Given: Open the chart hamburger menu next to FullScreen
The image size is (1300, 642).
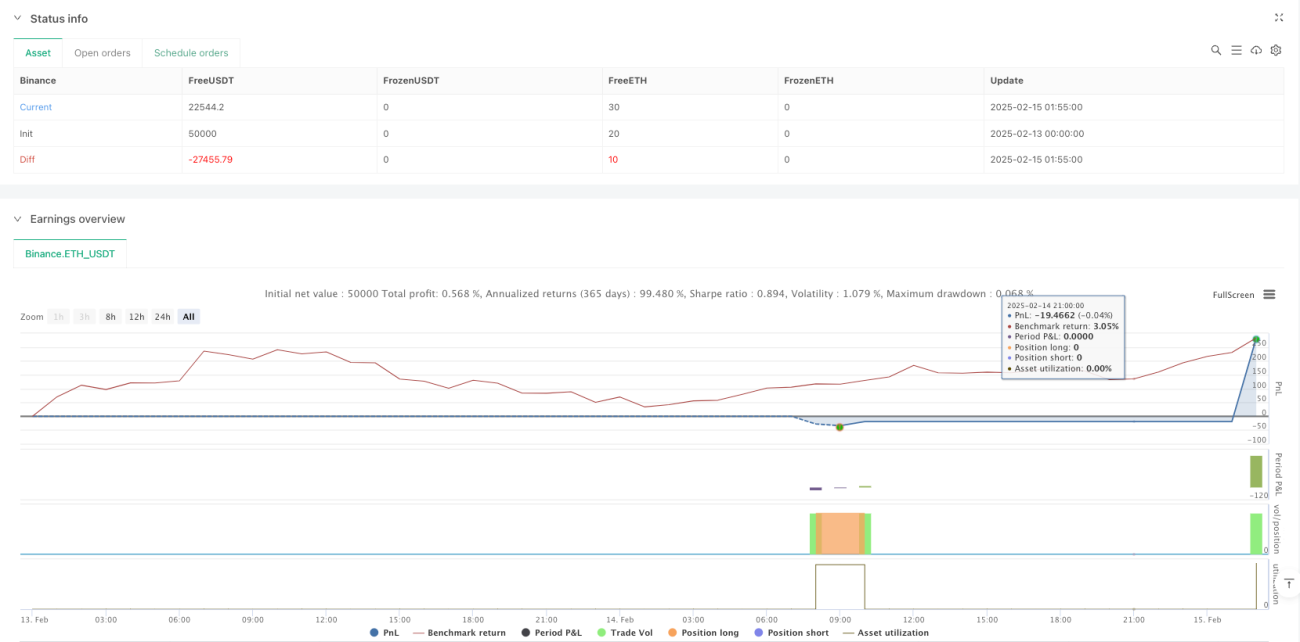Looking at the screenshot, I should pyautogui.click(x=1269, y=295).
